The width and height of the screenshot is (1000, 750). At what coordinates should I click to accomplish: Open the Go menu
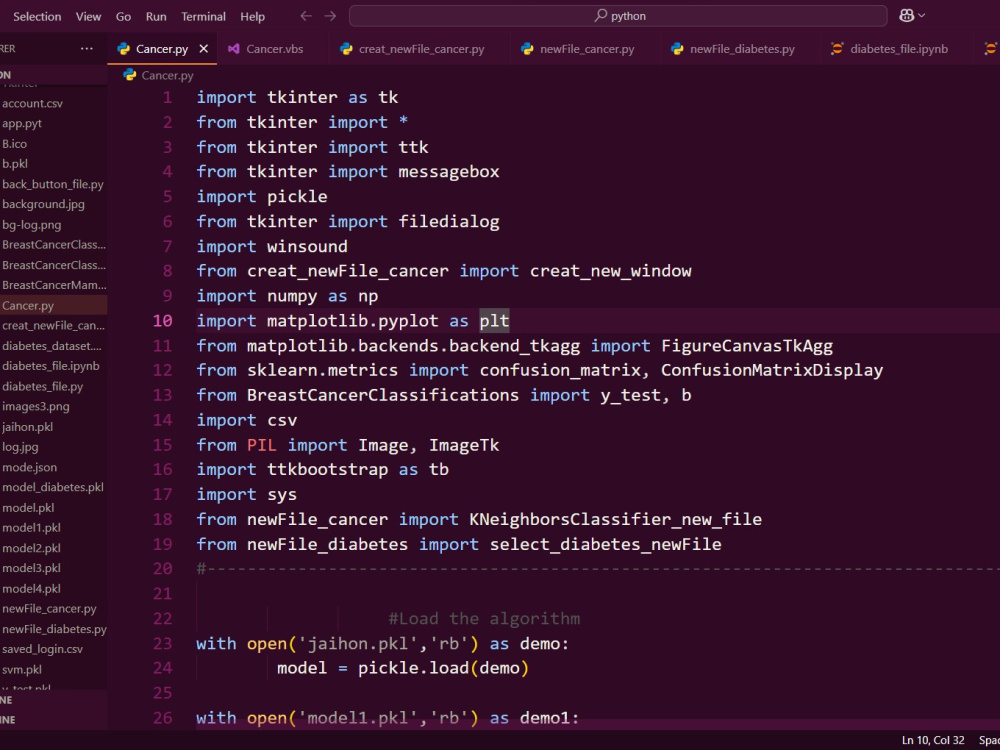coord(123,17)
